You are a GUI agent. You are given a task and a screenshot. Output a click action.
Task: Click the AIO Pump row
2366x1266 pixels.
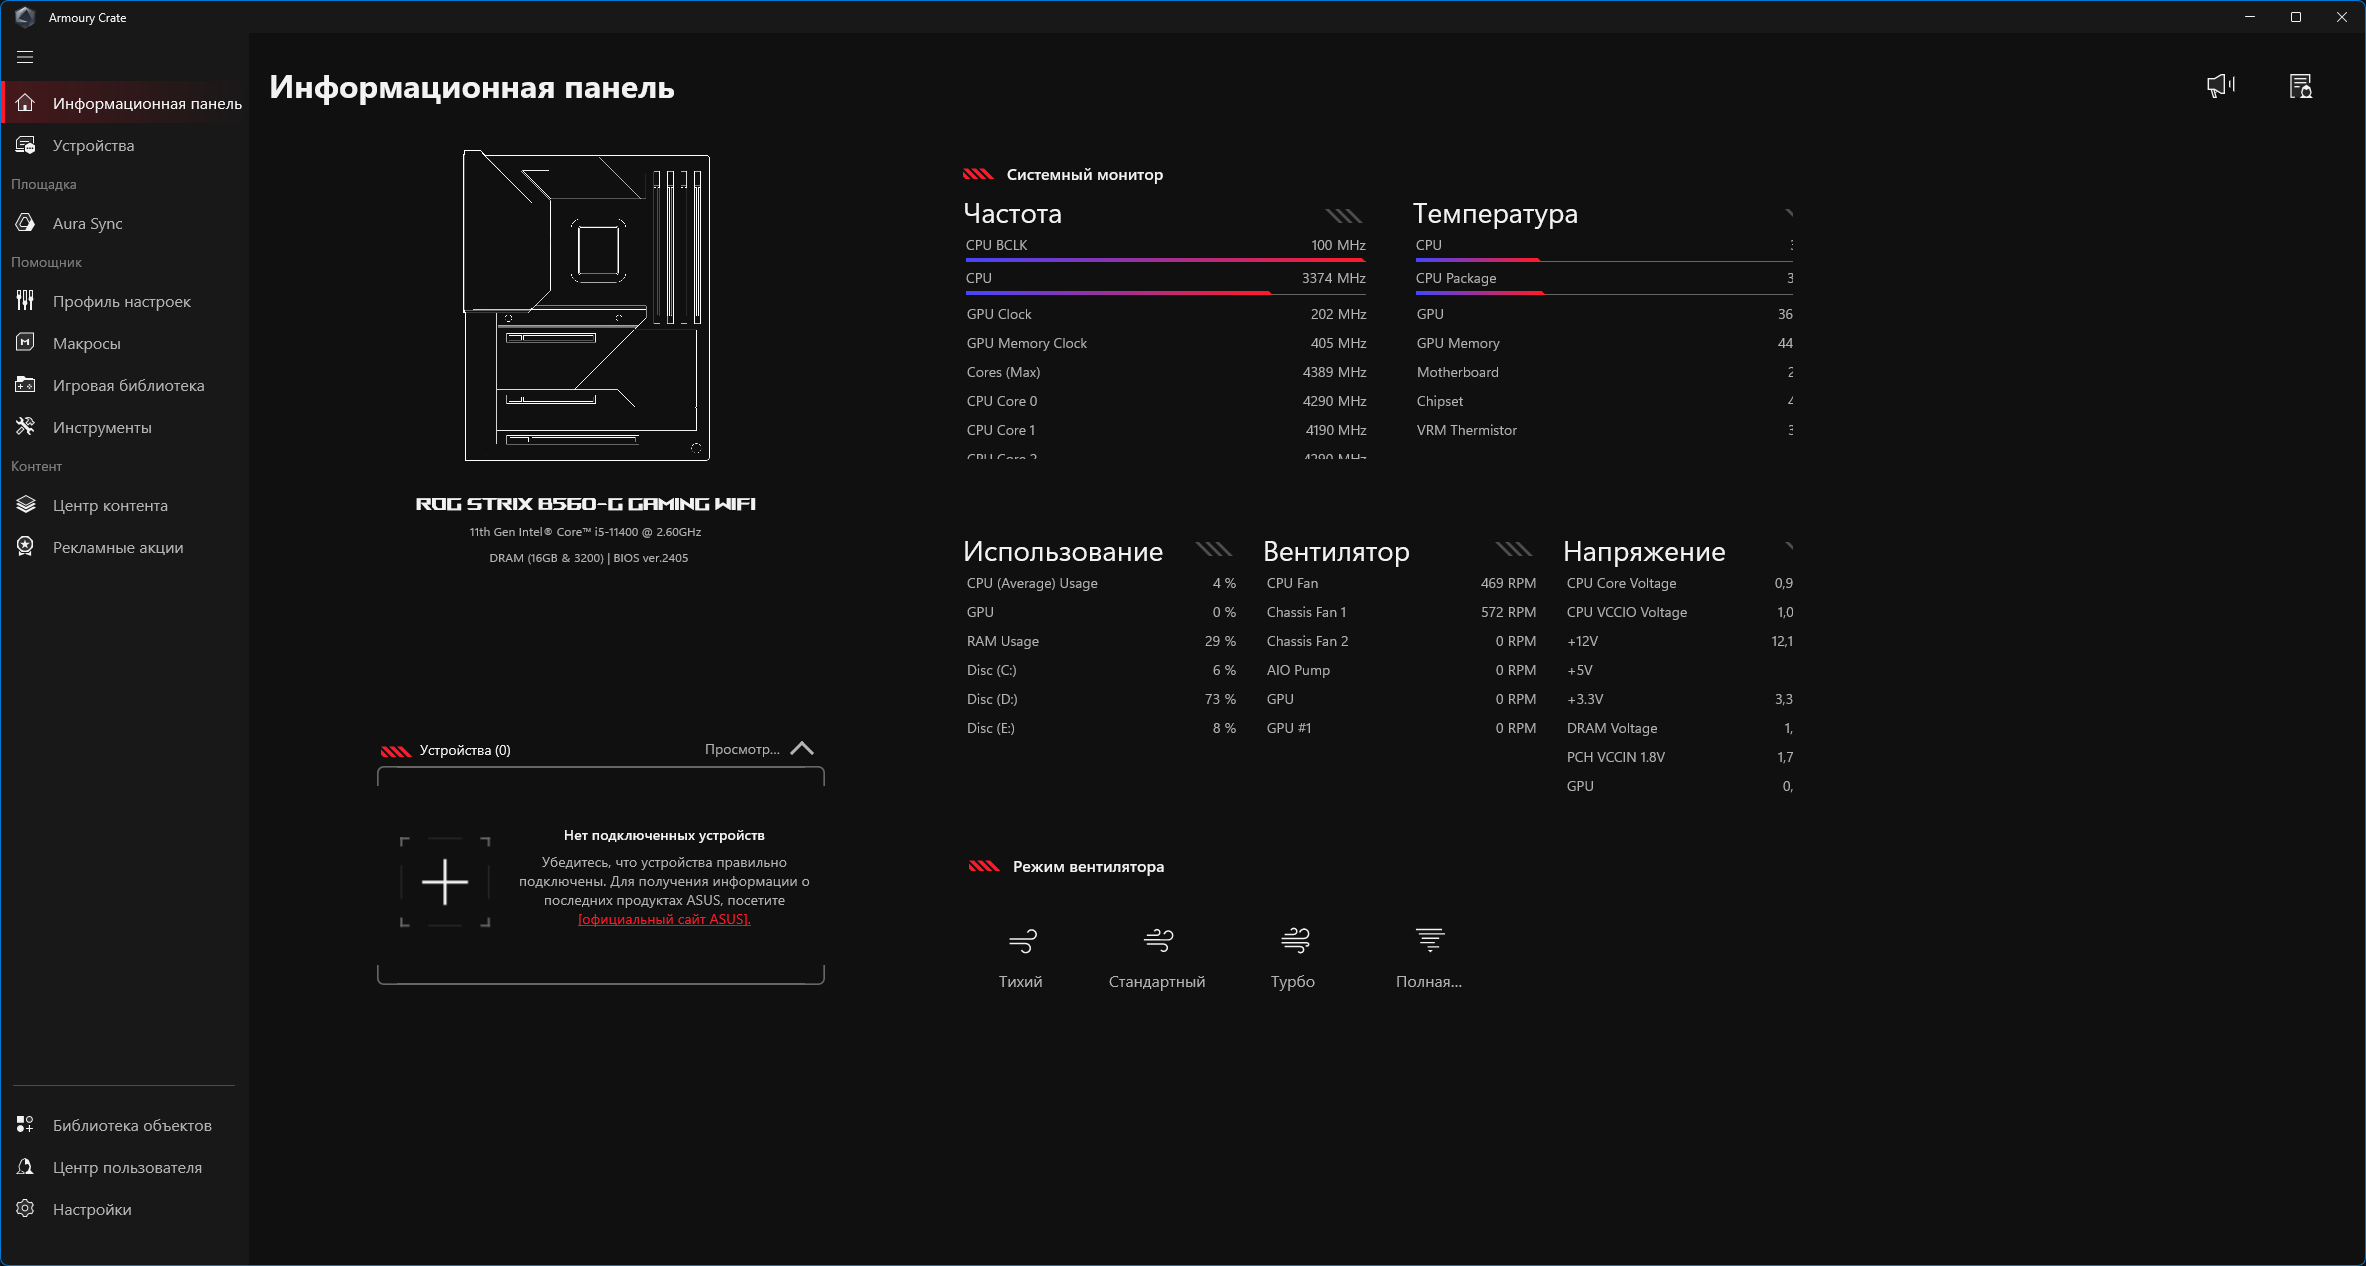point(1401,670)
